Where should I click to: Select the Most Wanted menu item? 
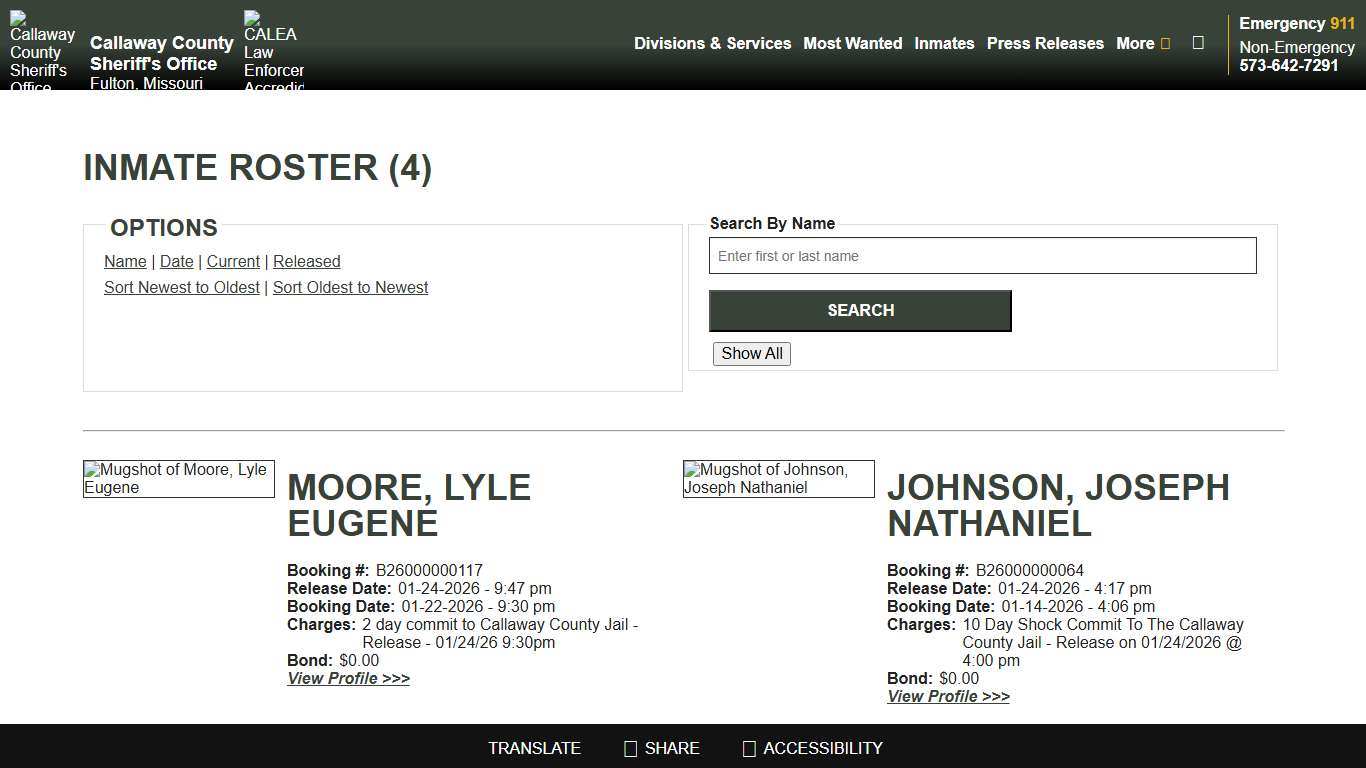tap(852, 43)
